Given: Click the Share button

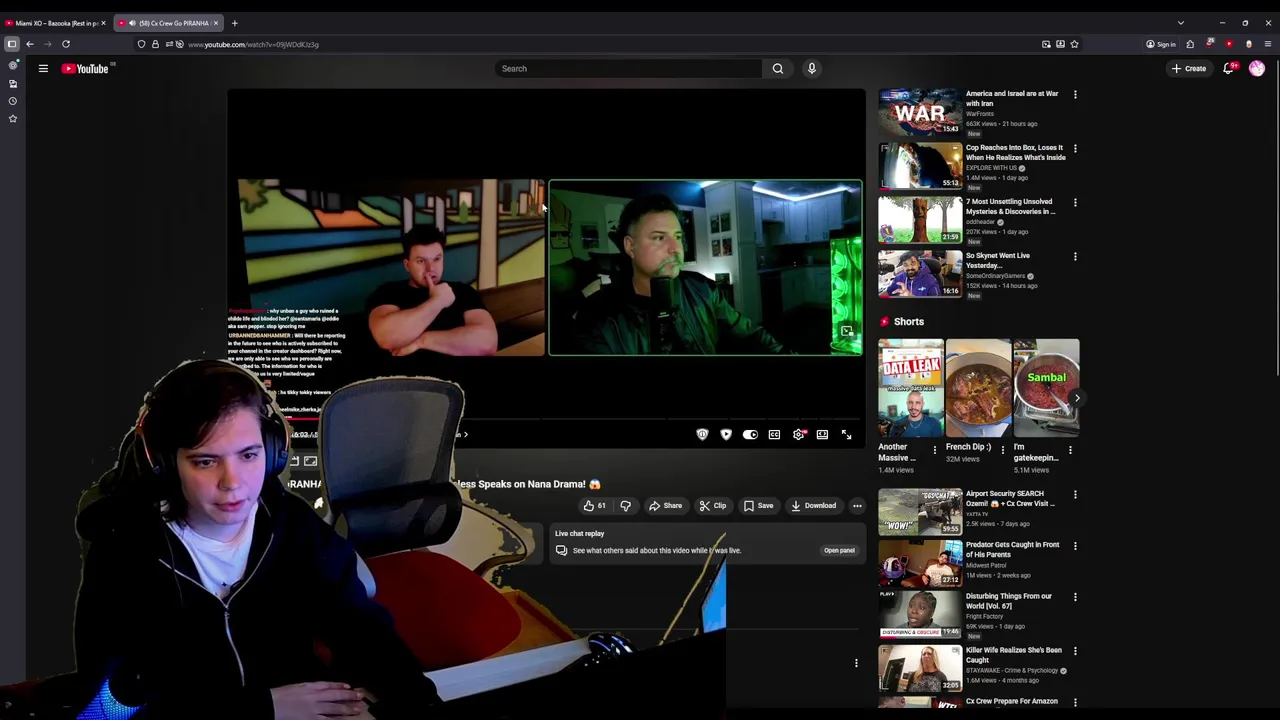Looking at the screenshot, I should (665, 506).
